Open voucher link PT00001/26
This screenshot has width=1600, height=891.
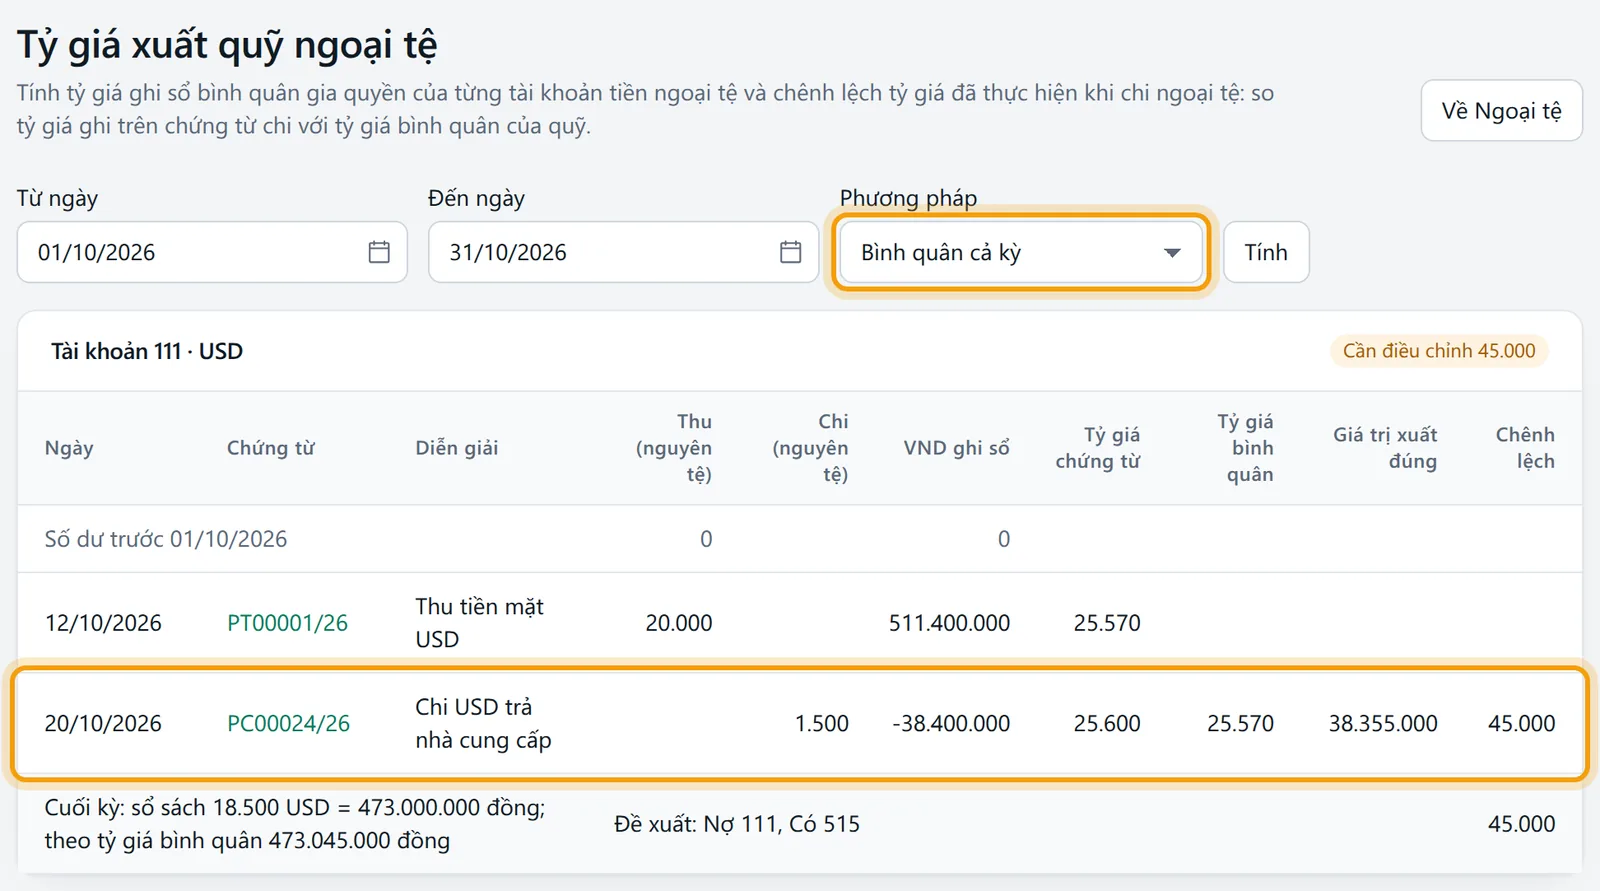click(287, 623)
